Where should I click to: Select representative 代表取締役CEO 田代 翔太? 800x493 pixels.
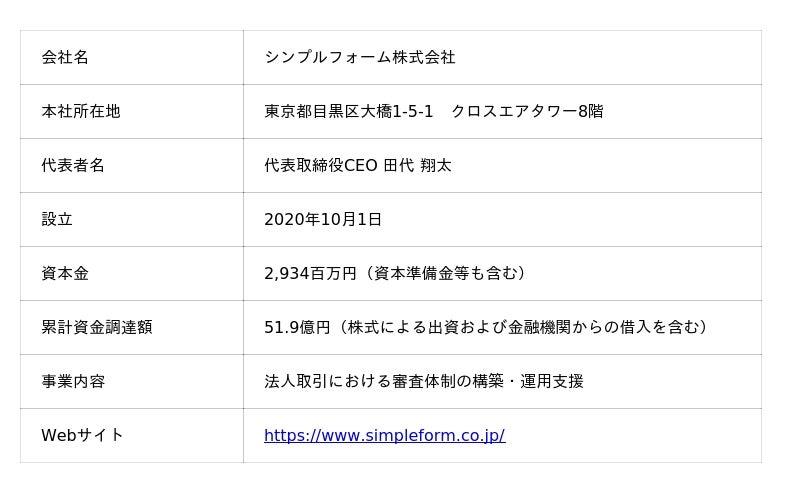click(x=357, y=166)
